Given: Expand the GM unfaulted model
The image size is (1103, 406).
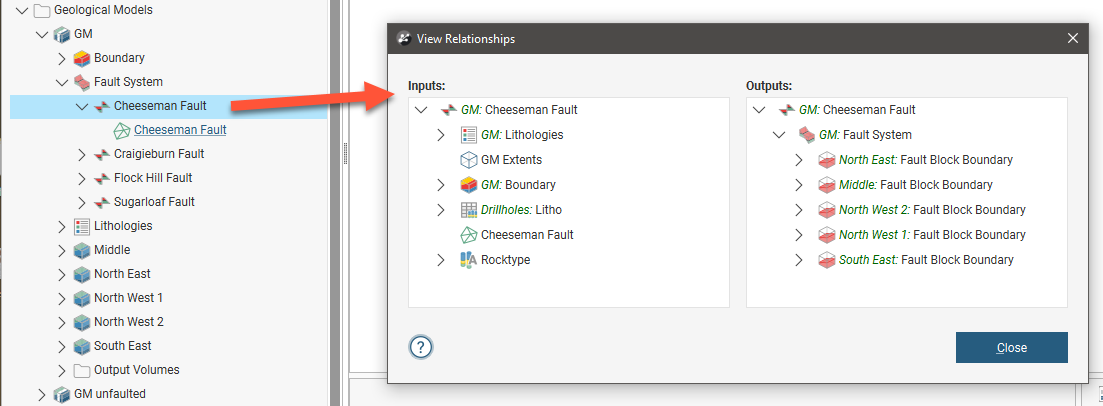Looking at the screenshot, I should tap(42, 394).
